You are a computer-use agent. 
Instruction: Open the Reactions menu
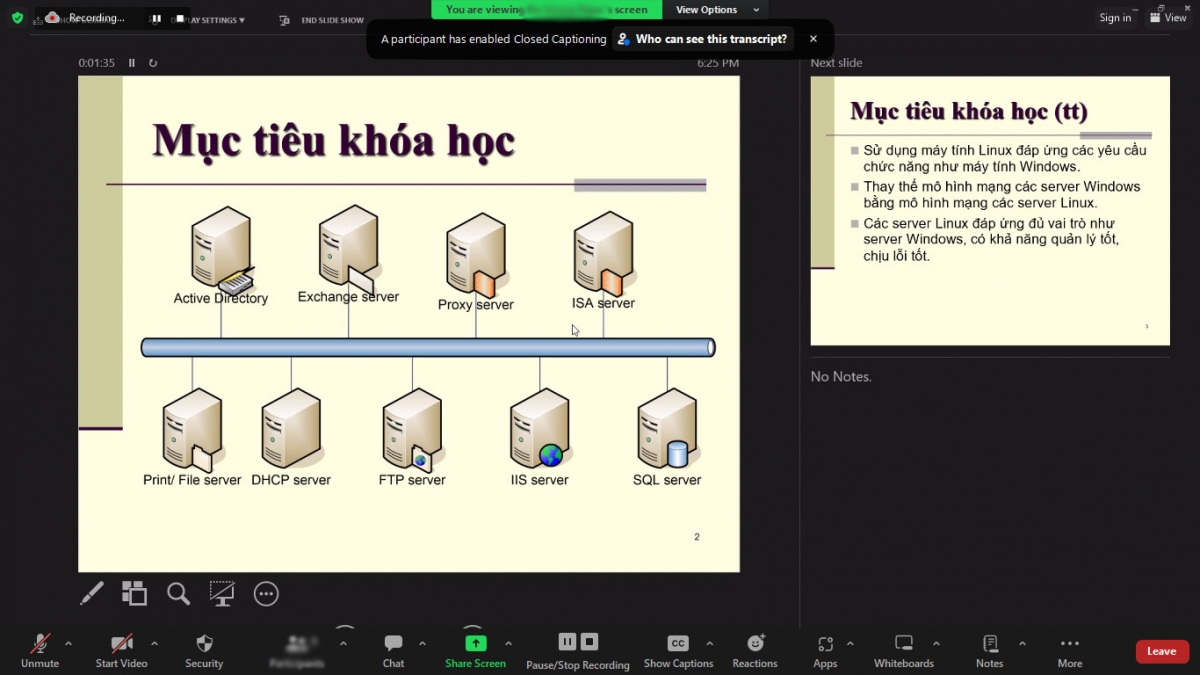click(x=755, y=650)
